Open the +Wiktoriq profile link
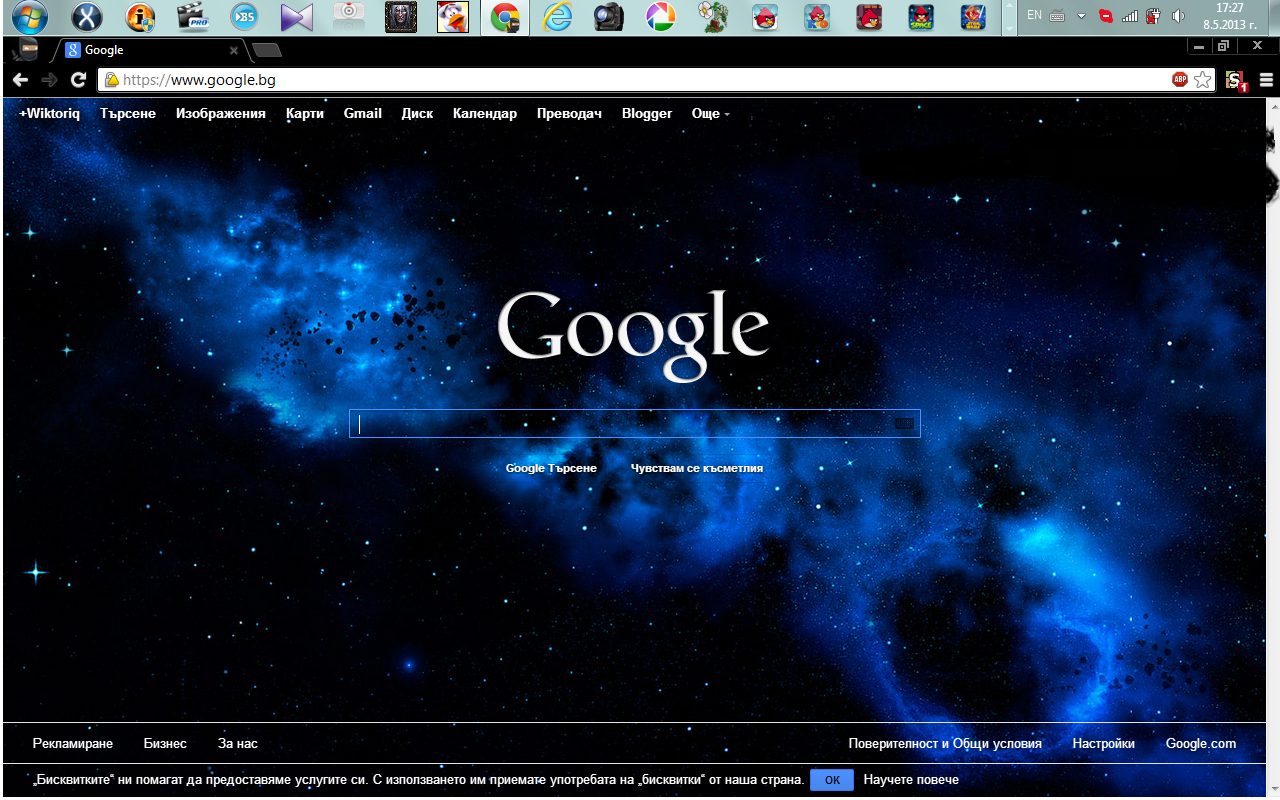 (49, 114)
